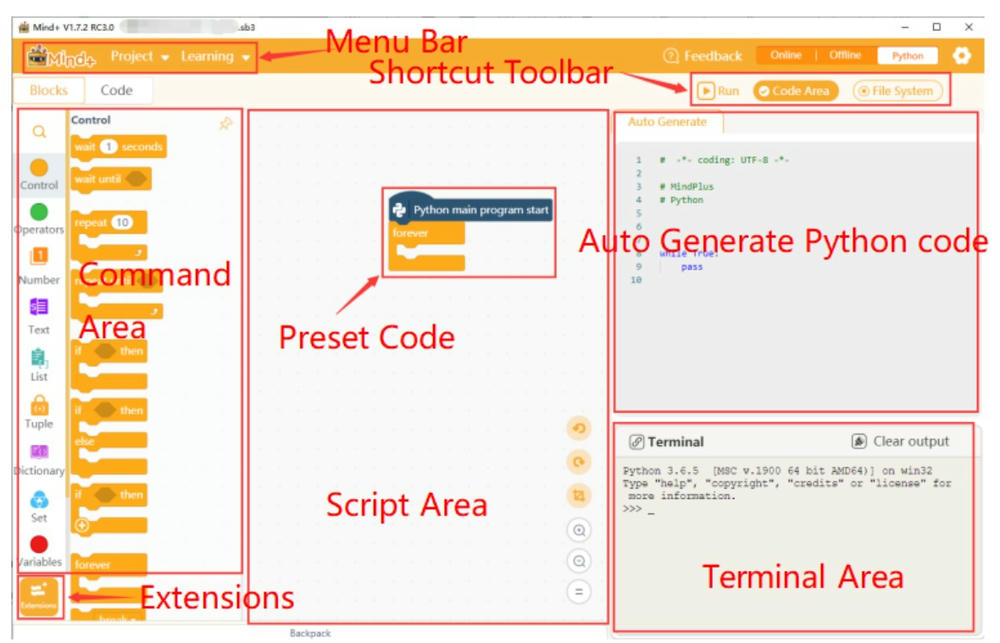Click the Feedback question mark icon
This screenshot has height=643, width=1000.
coord(671,56)
